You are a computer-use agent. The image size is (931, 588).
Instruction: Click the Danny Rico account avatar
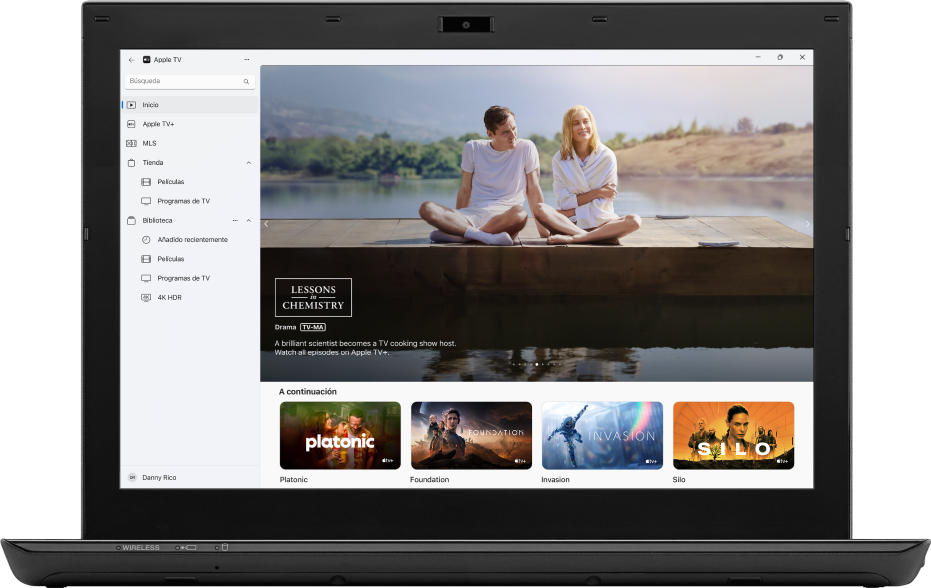[x=131, y=477]
